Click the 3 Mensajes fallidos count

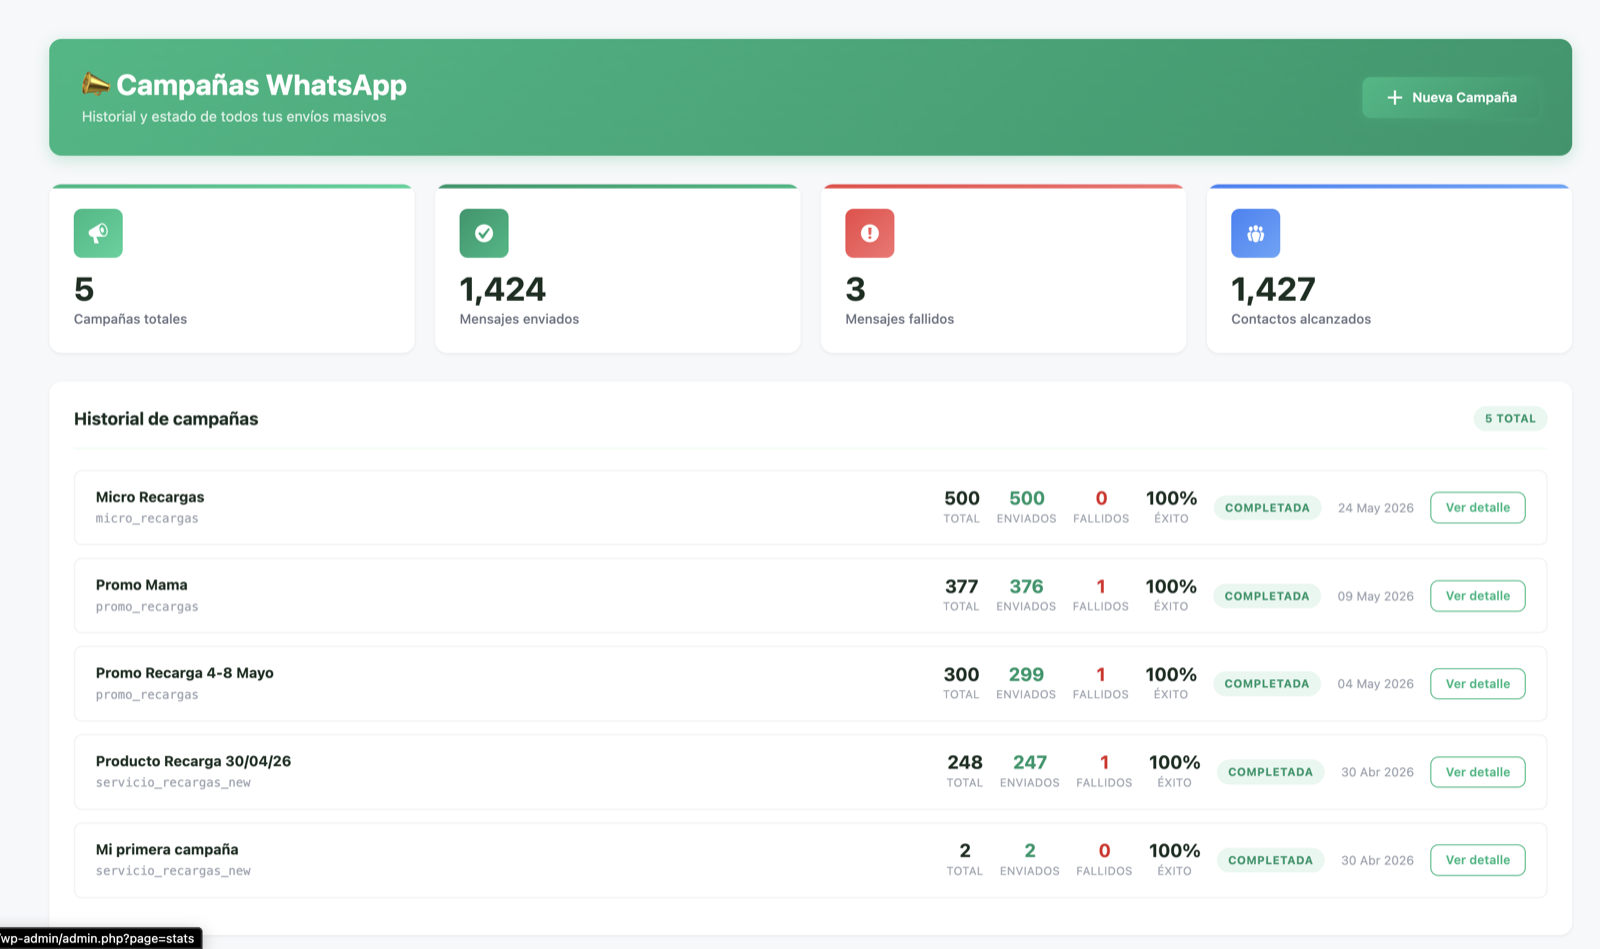[856, 289]
